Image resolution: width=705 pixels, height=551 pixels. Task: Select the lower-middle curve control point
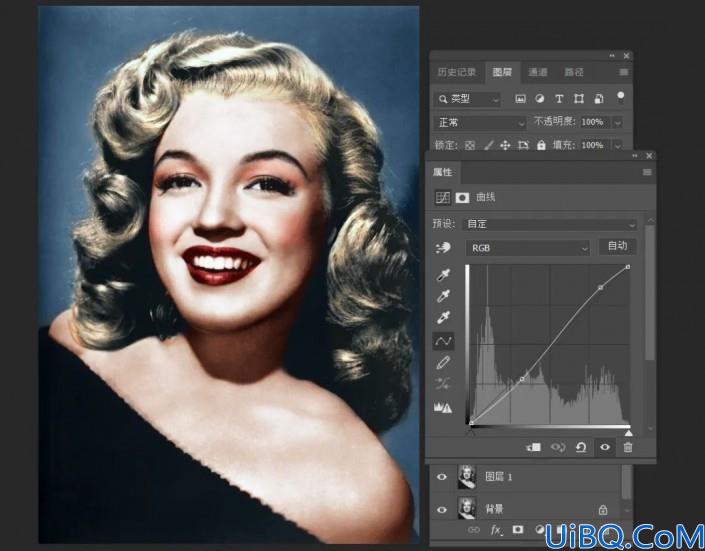click(522, 379)
